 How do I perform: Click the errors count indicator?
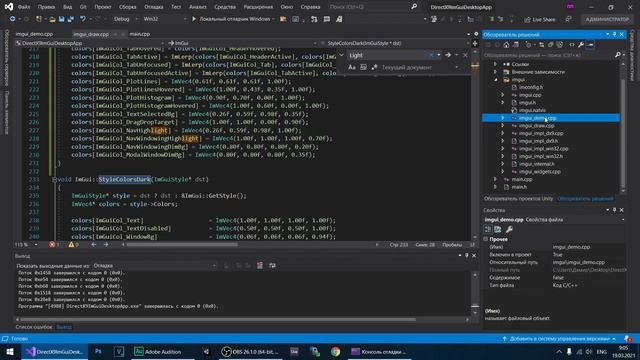coord(54,245)
